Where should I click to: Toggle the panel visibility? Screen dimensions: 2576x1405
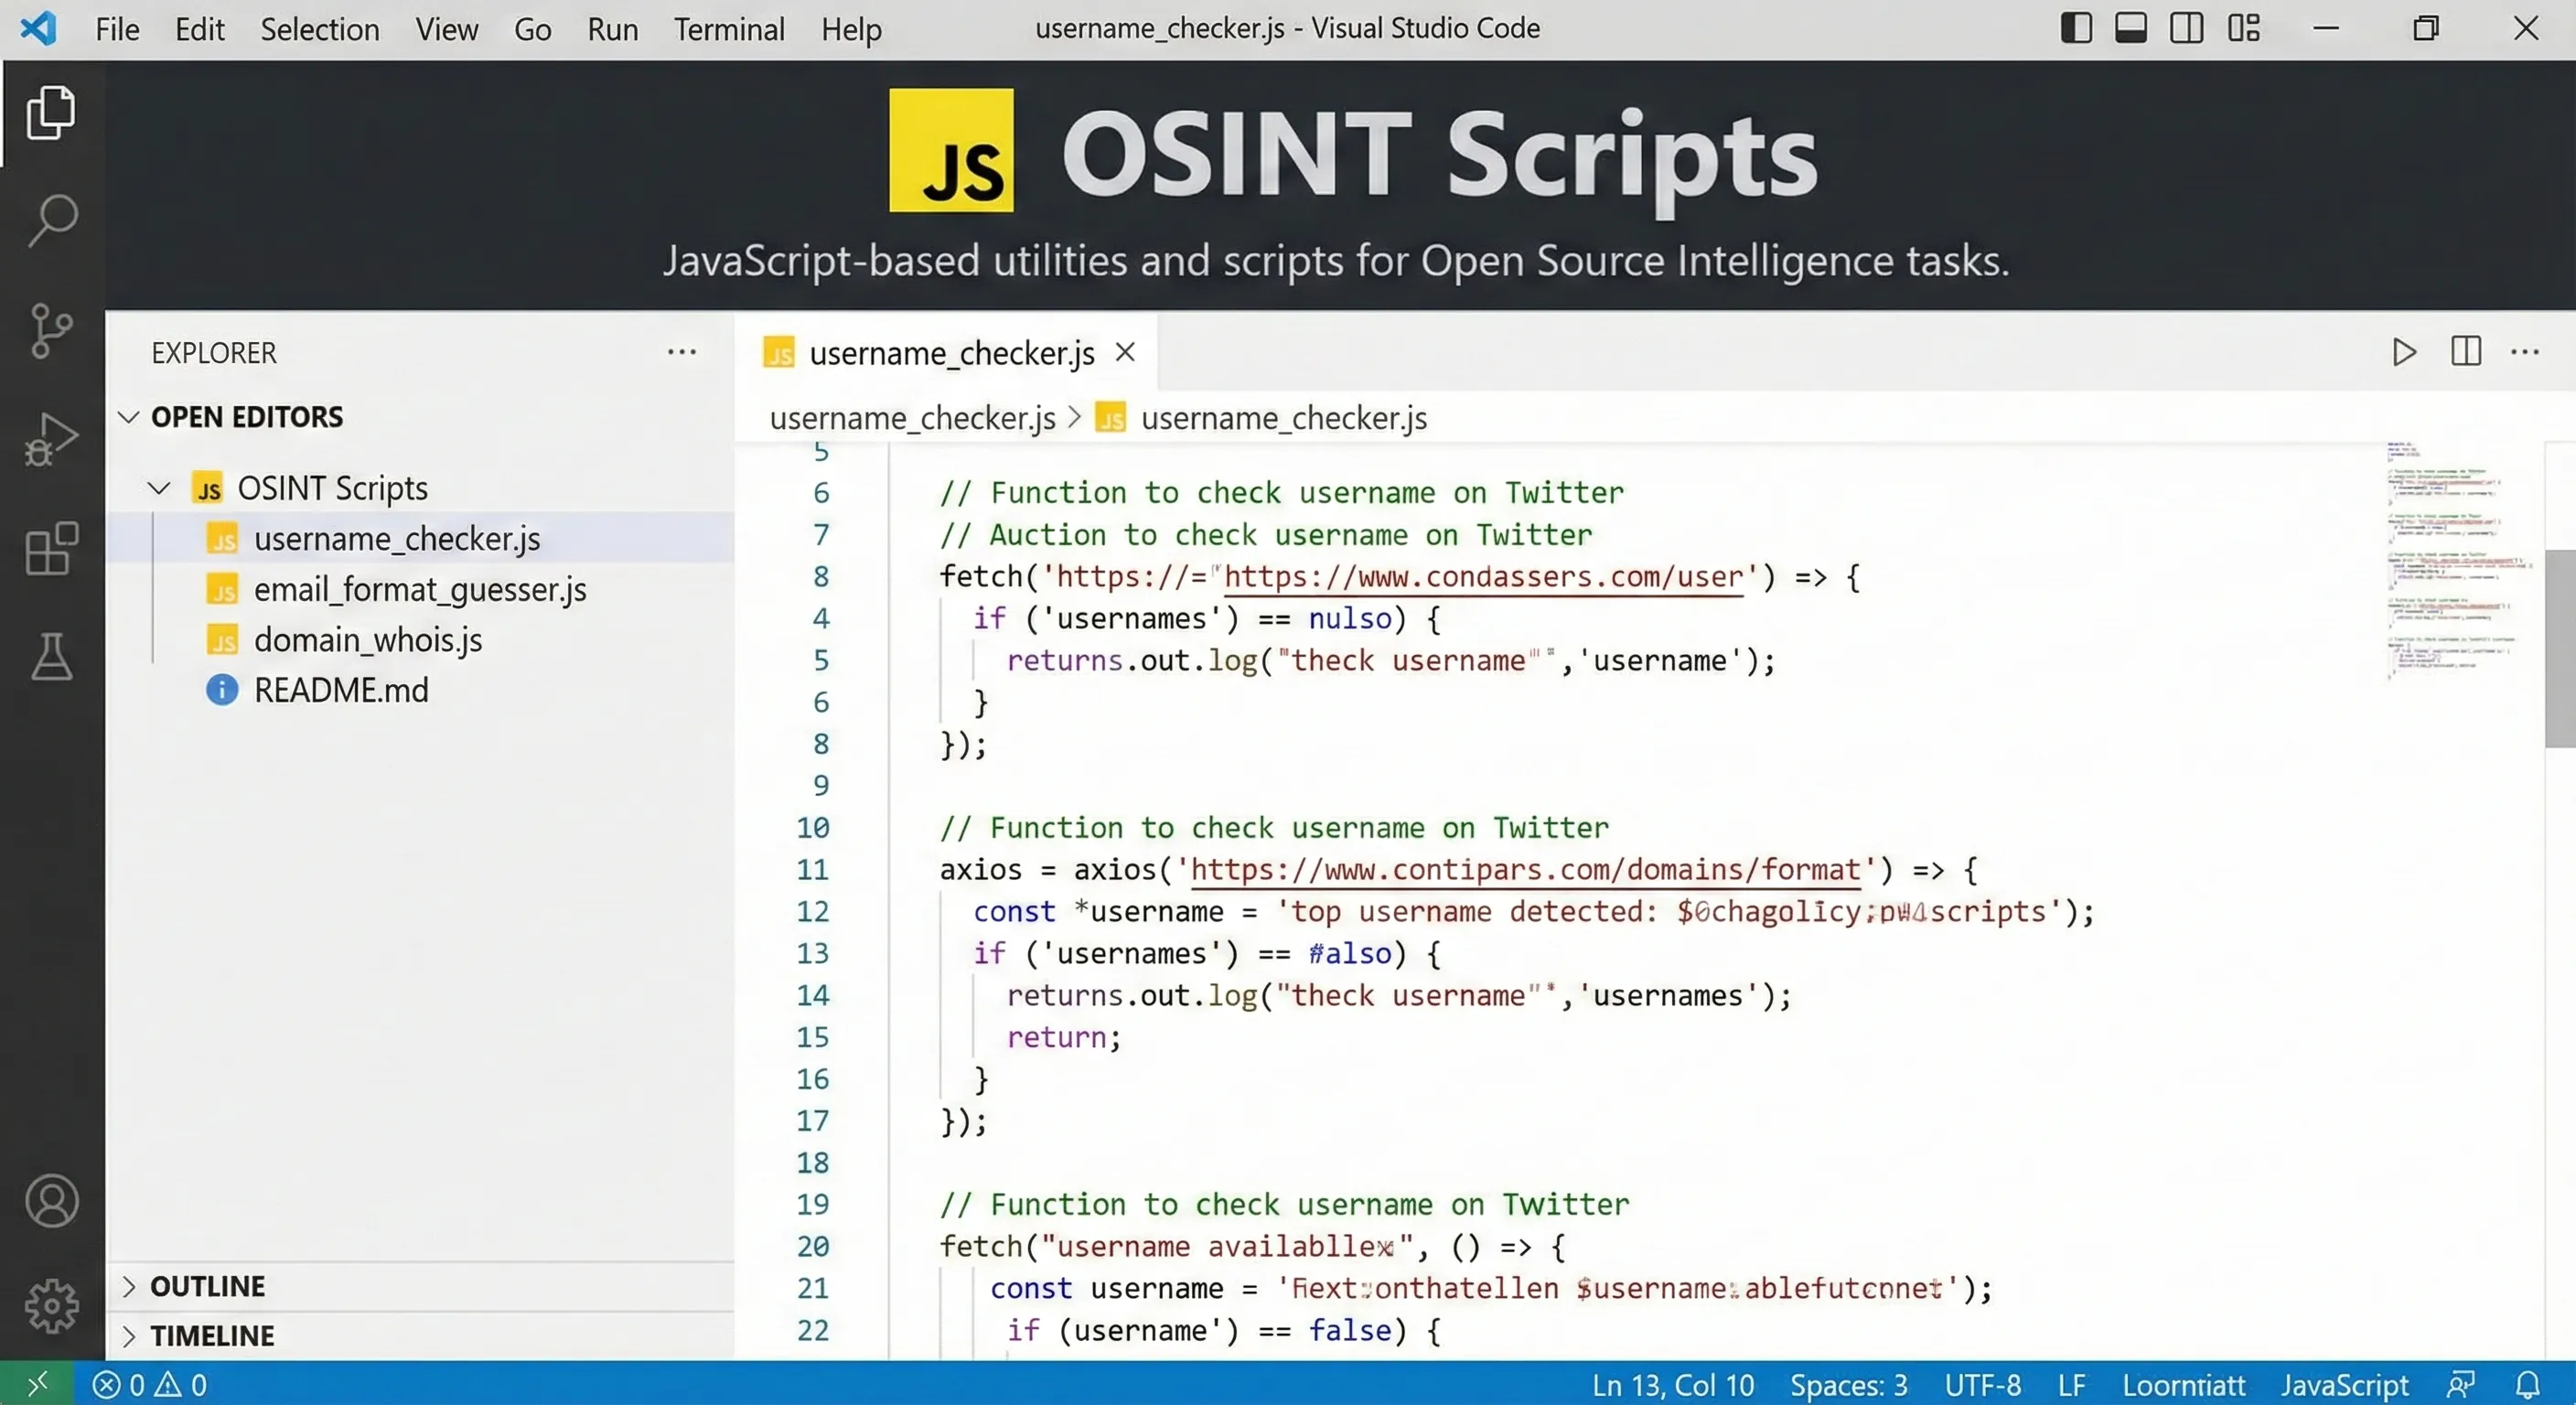(x=2131, y=27)
